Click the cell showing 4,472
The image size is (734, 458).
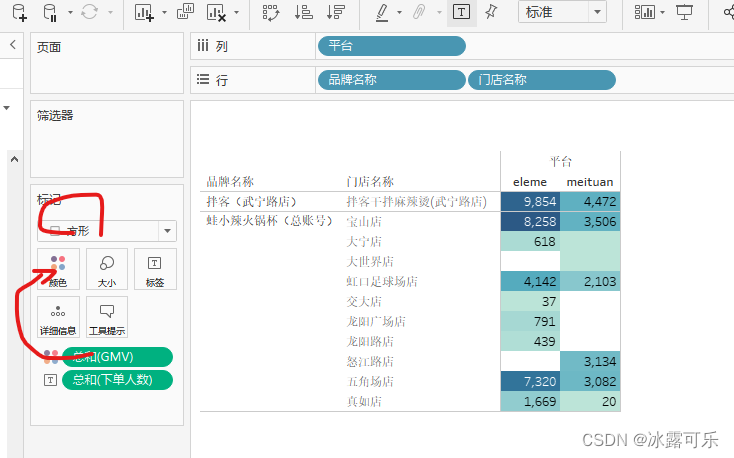coord(590,201)
